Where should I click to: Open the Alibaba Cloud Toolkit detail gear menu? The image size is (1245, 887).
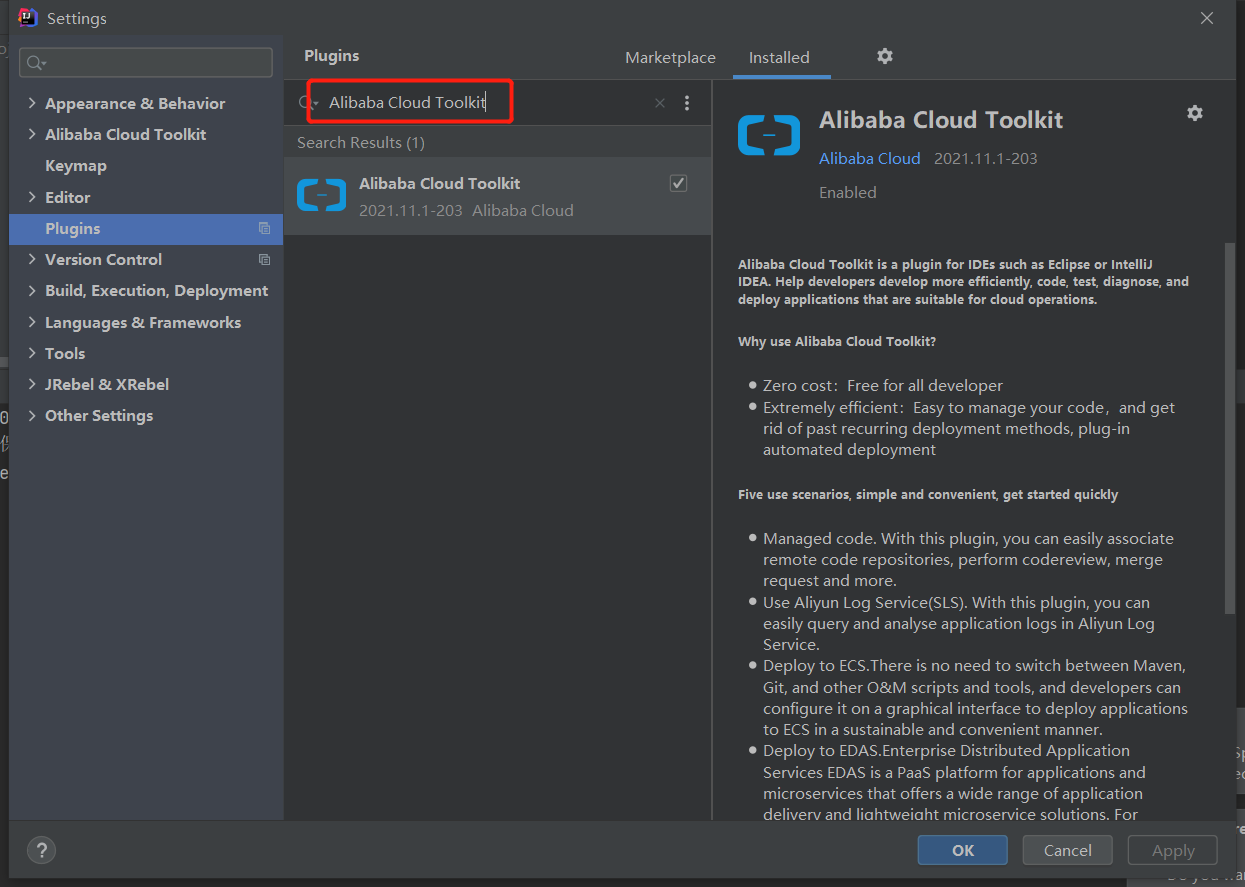click(x=1195, y=113)
